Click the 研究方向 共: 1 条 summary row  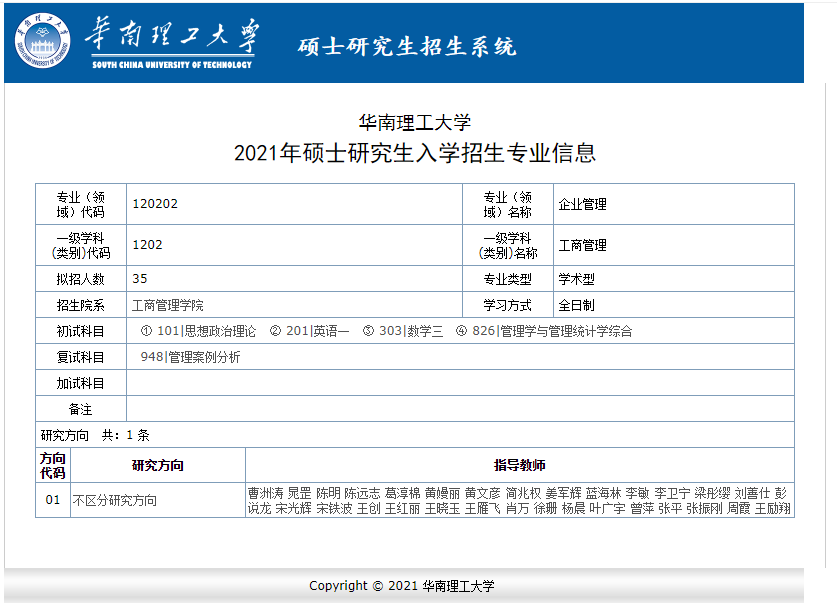click(415, 435)
